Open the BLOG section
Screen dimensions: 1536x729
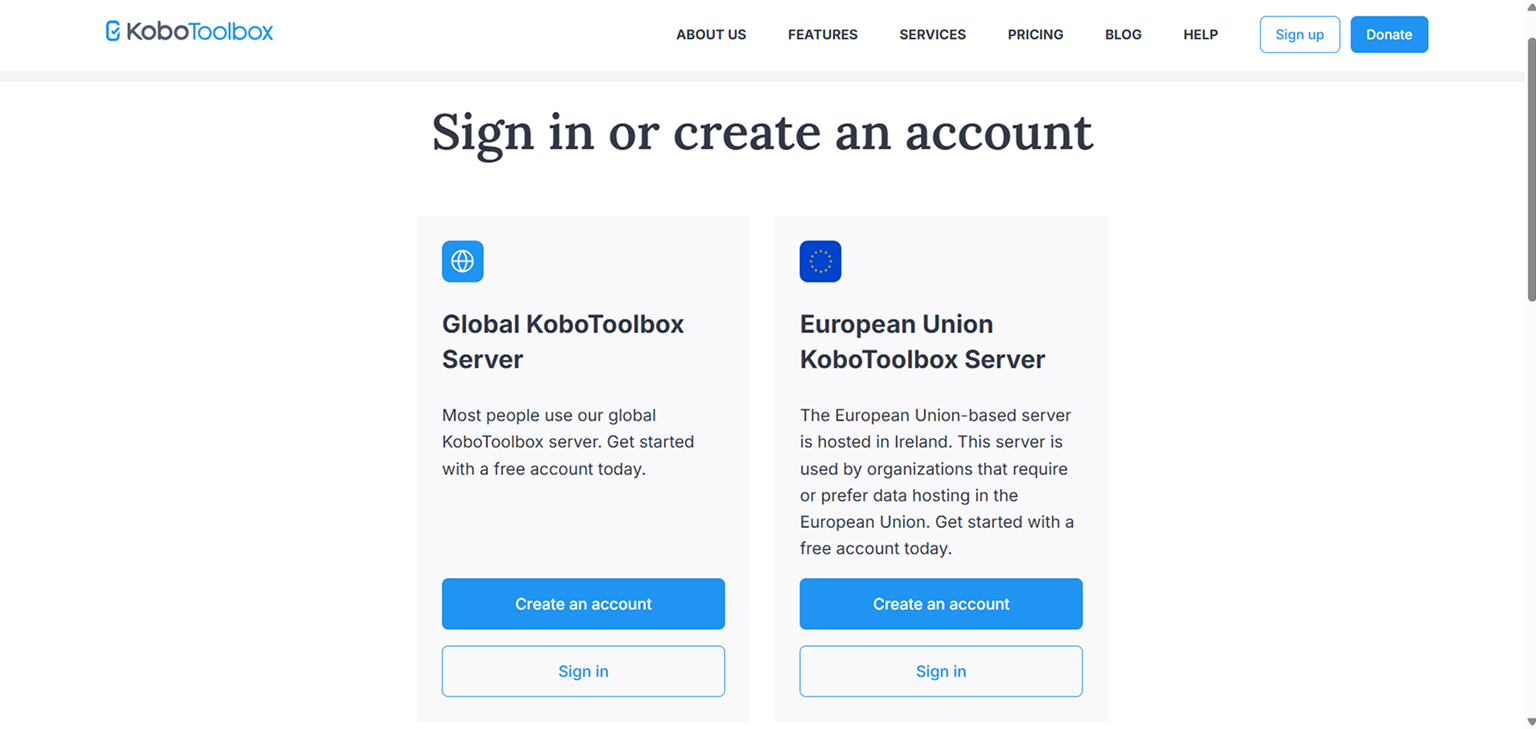1123,34
